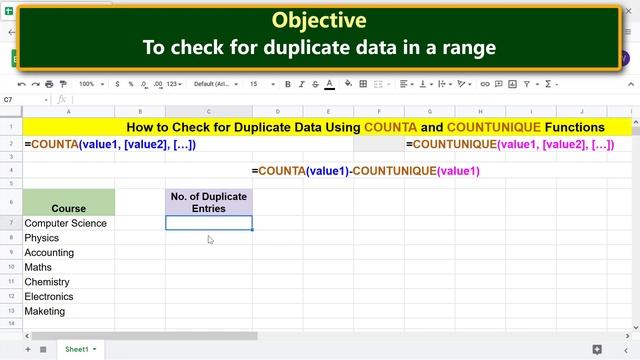
Task: Select row 7 header
Action: [11, 223]
